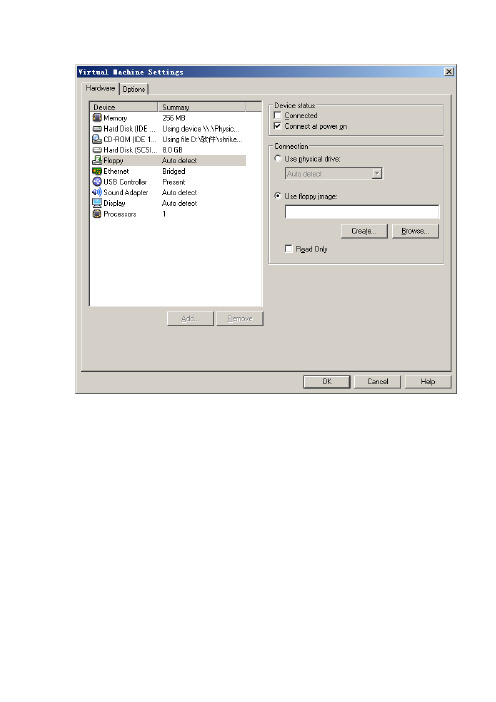
Task: Click the Hard Disk IDE icon
Action: 97,128
